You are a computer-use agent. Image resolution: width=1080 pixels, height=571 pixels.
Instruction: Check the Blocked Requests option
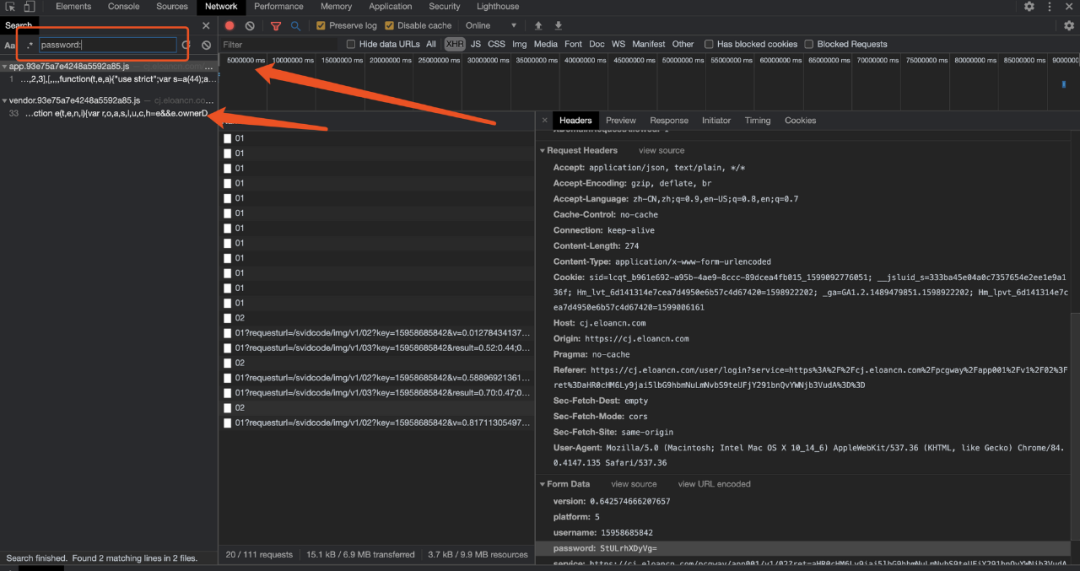click(809, 44)
